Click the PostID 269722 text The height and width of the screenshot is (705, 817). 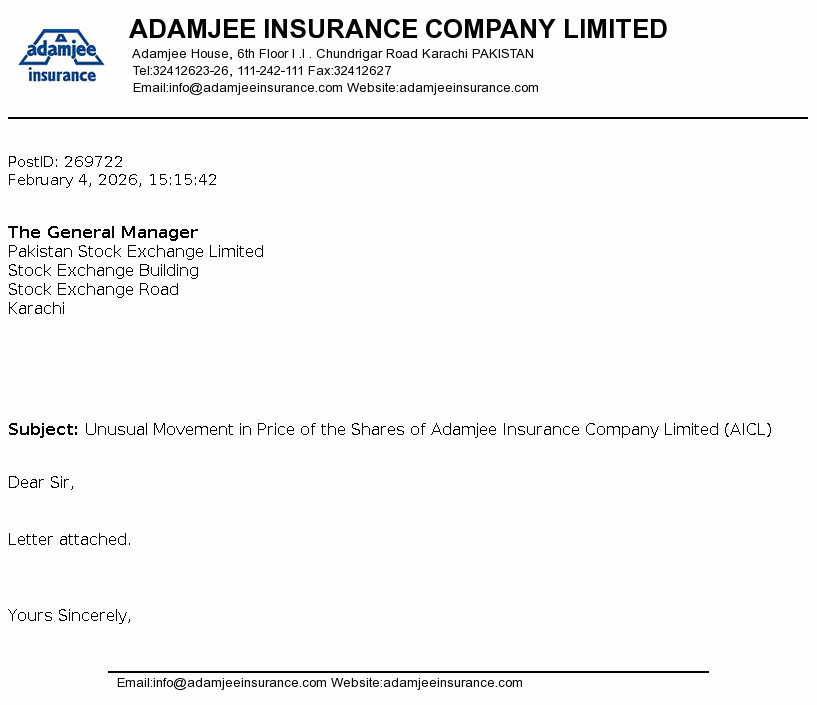(66, 162)
